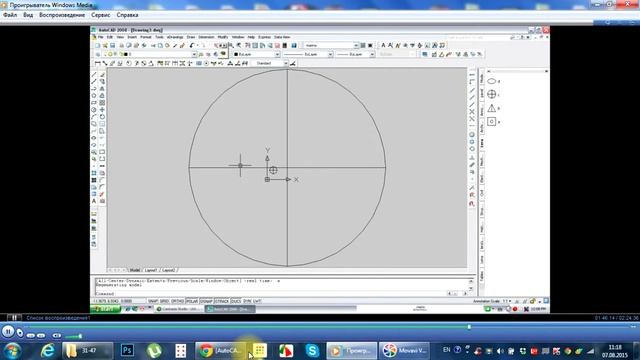Open Skype from the taskbar
The width and height of the screenshot is (640, 360).
point(312,350)
